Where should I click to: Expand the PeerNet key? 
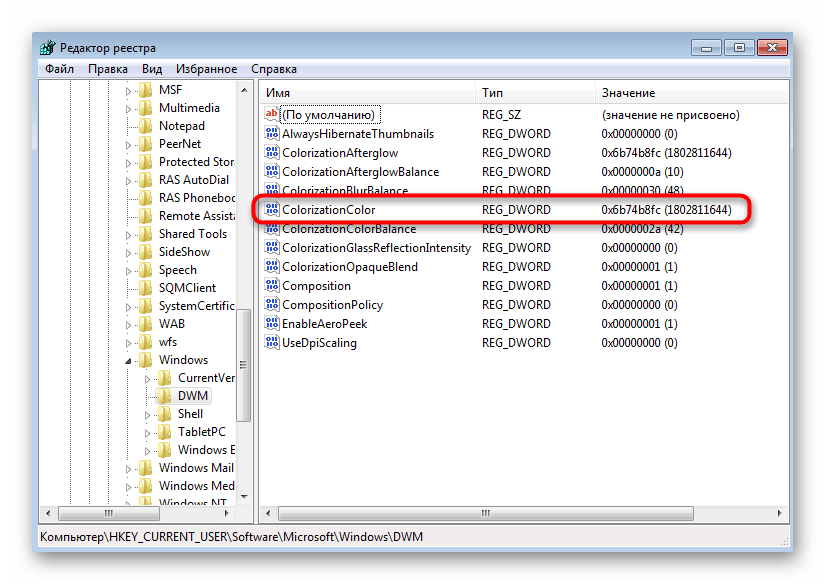click(x=128, y=145)
